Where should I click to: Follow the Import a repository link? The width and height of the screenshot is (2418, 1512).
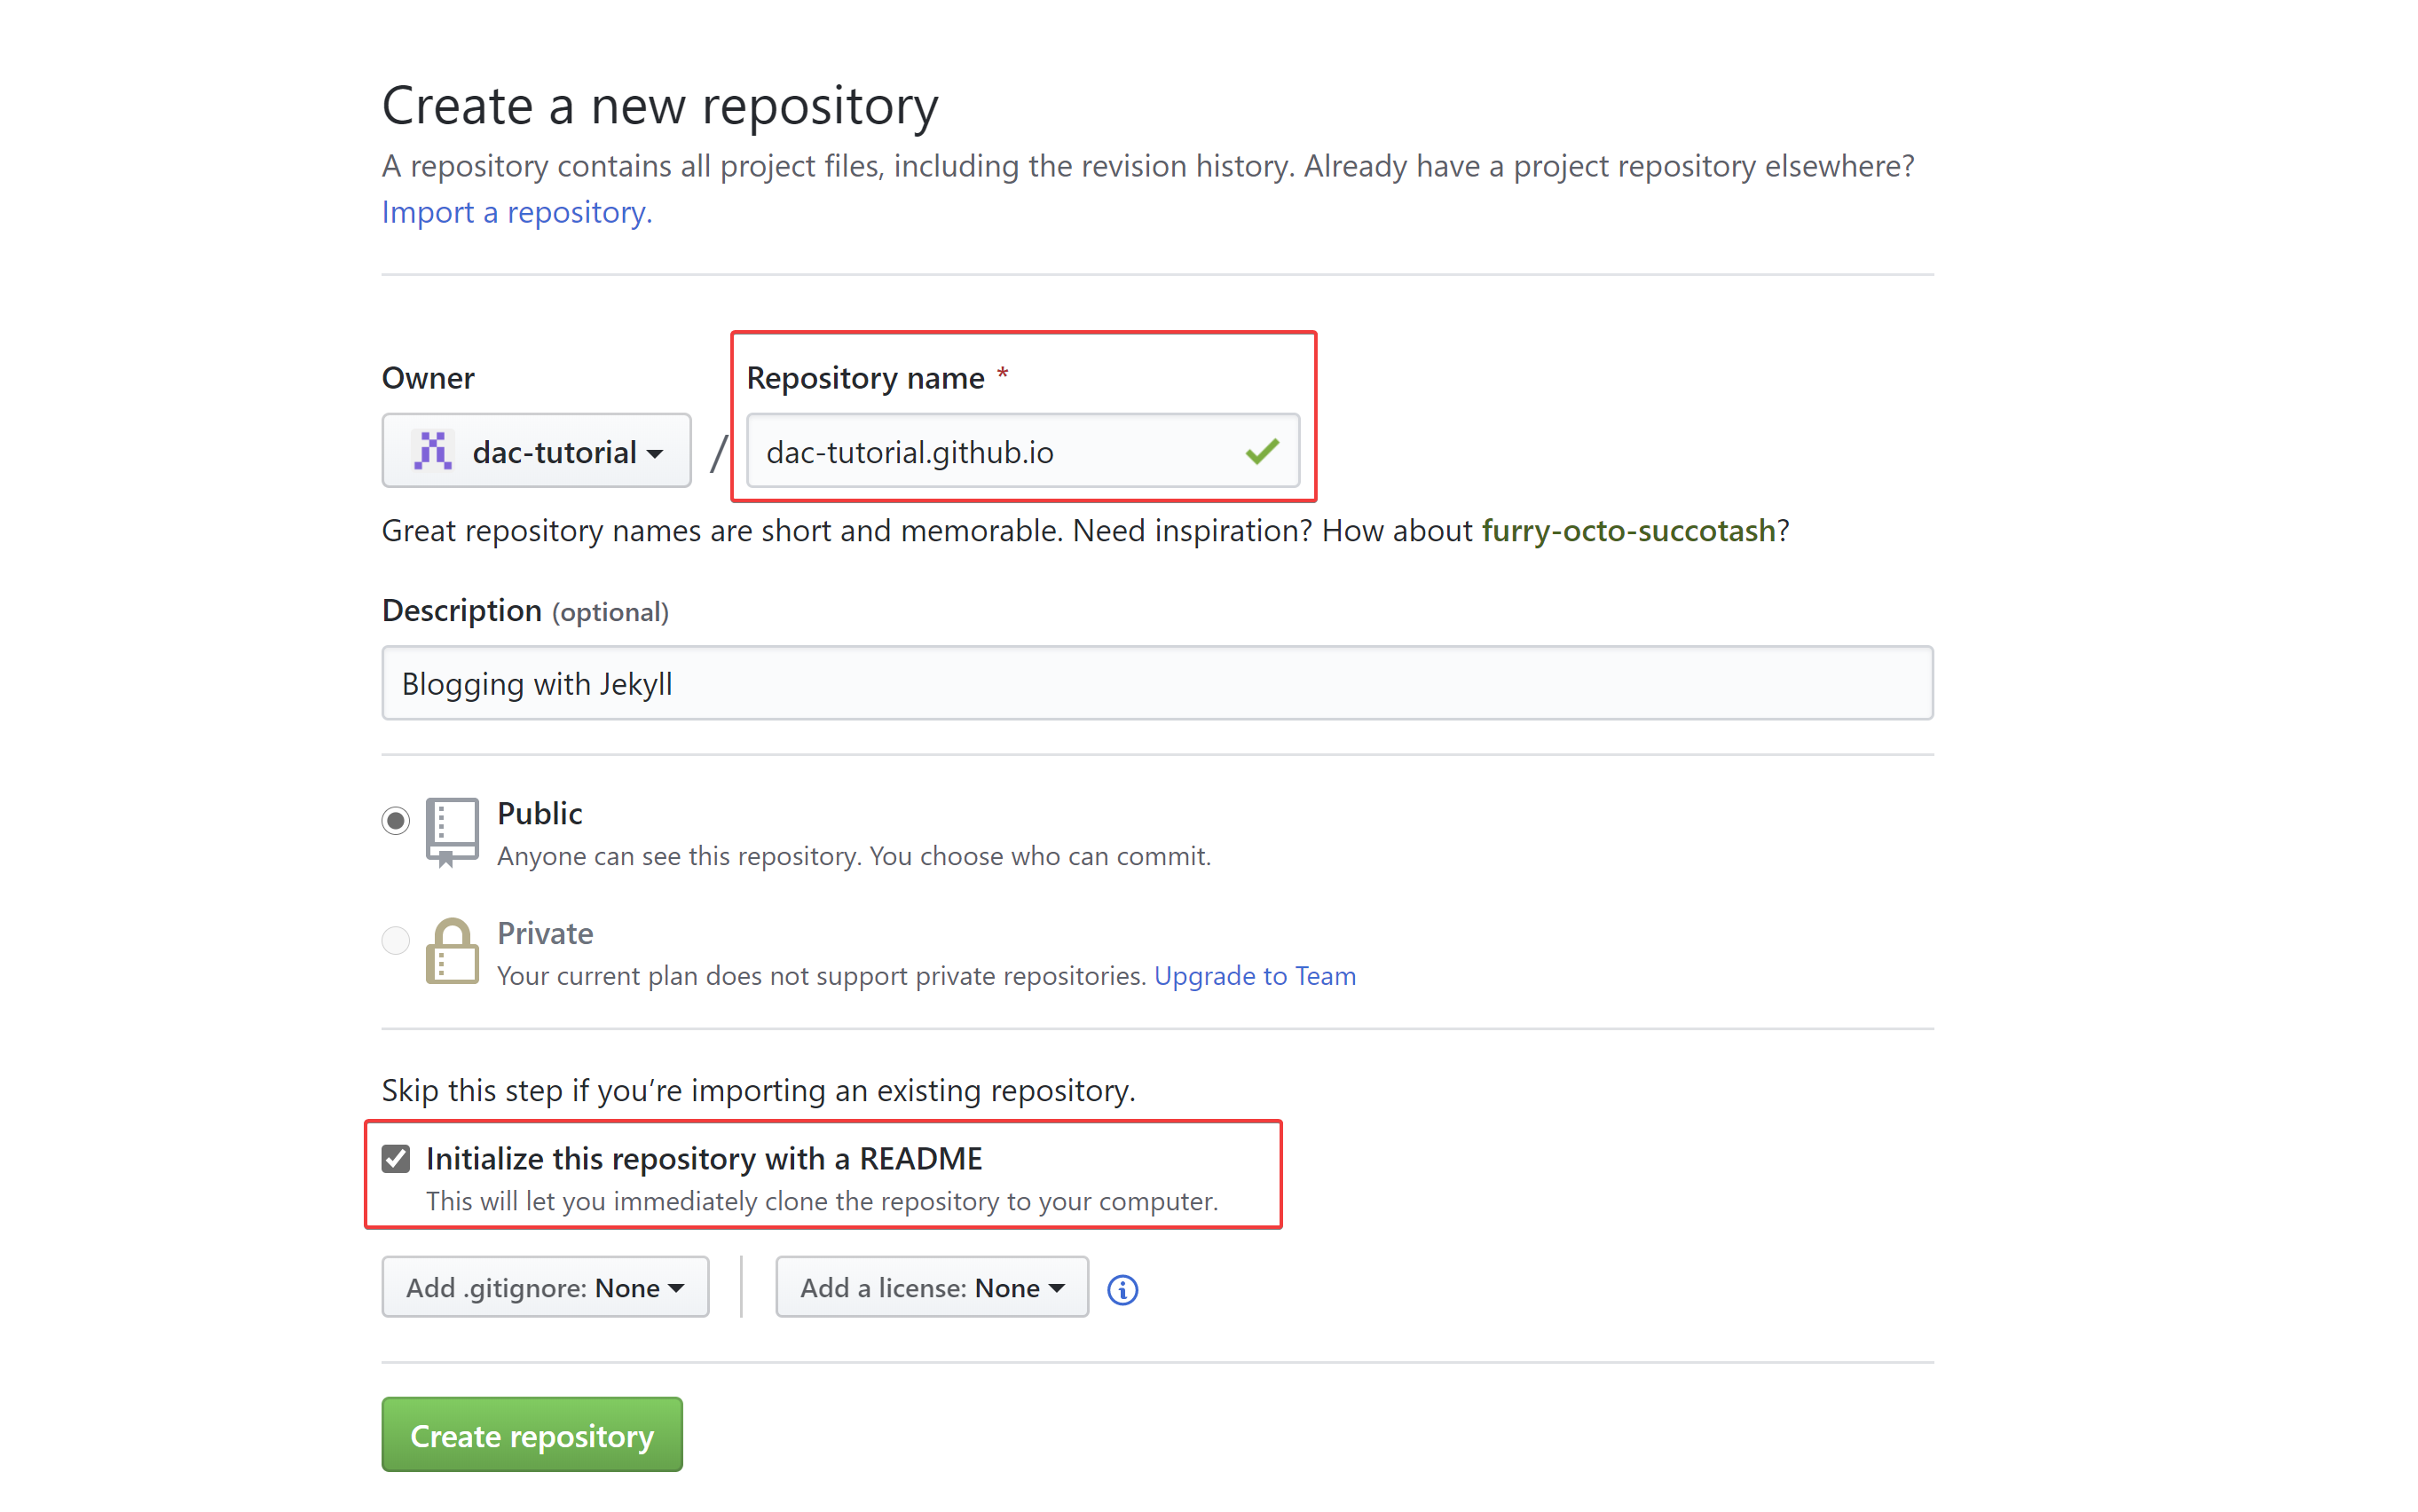517,212
